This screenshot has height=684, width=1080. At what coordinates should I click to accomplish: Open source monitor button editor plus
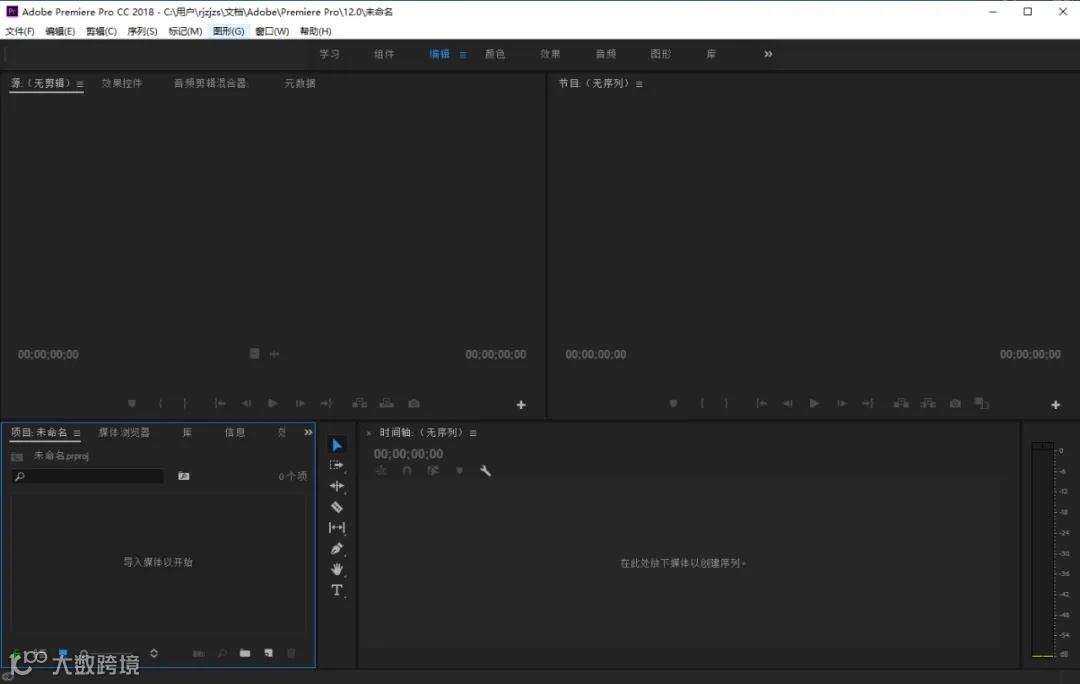521,405
